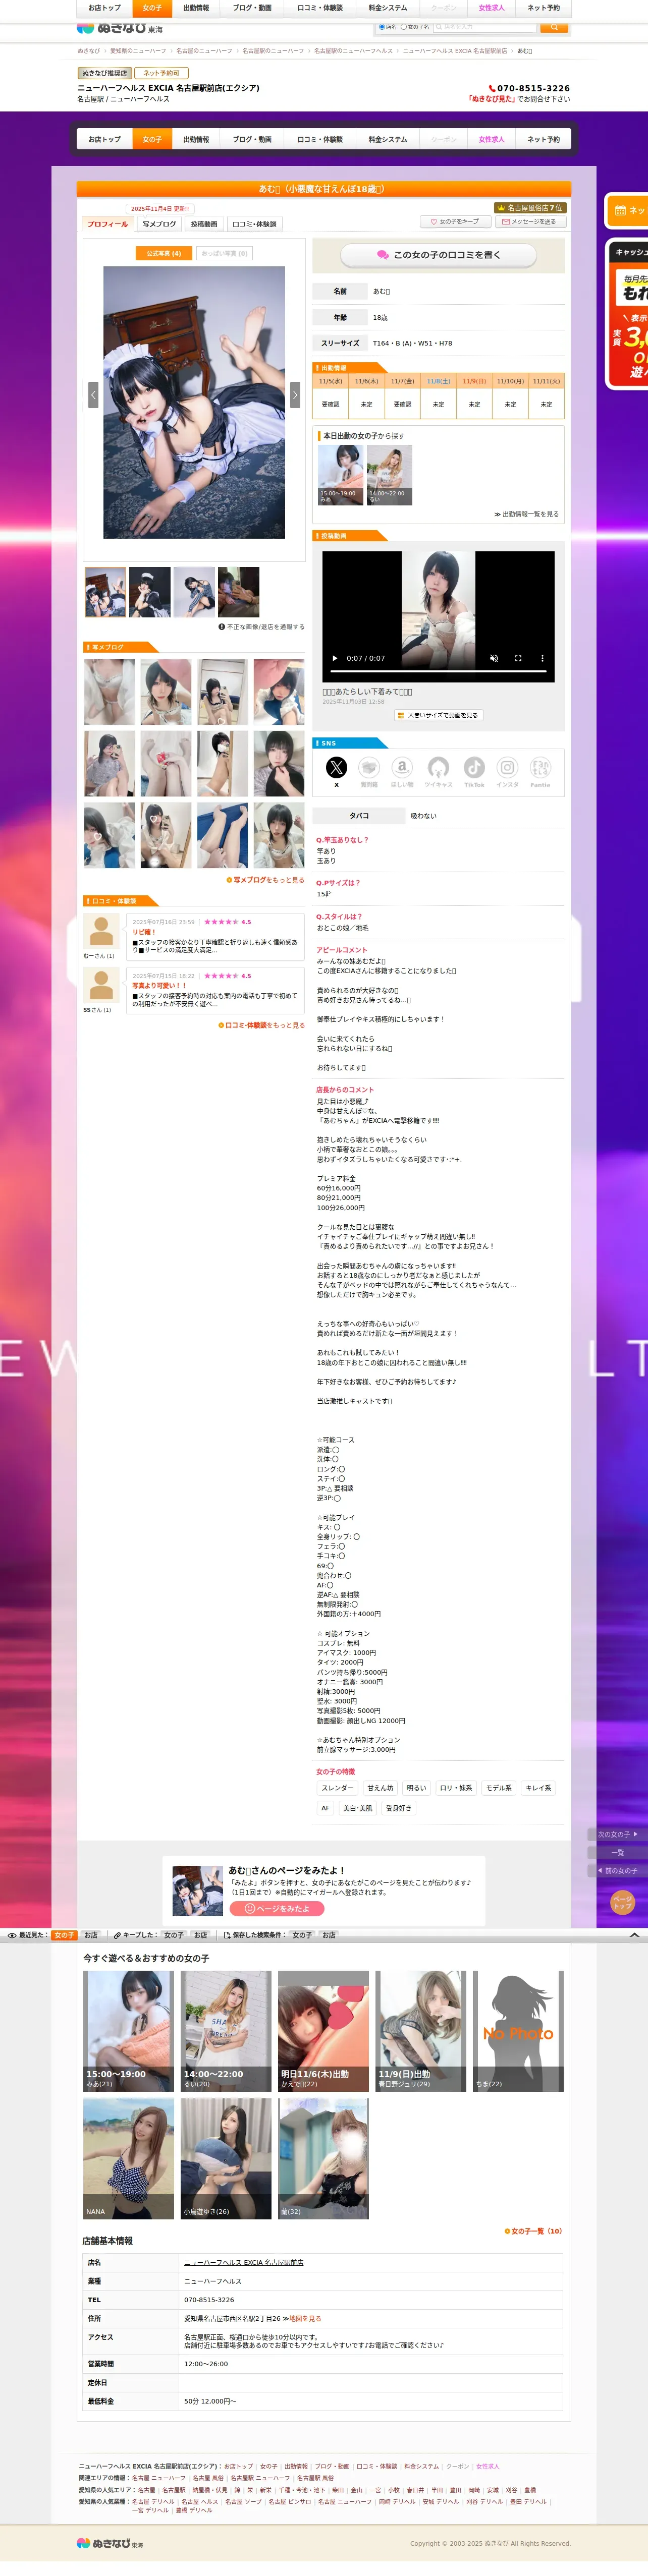Click the 一覧 side button
This screenshot has width=648, height=2576.
[617, 1852]
